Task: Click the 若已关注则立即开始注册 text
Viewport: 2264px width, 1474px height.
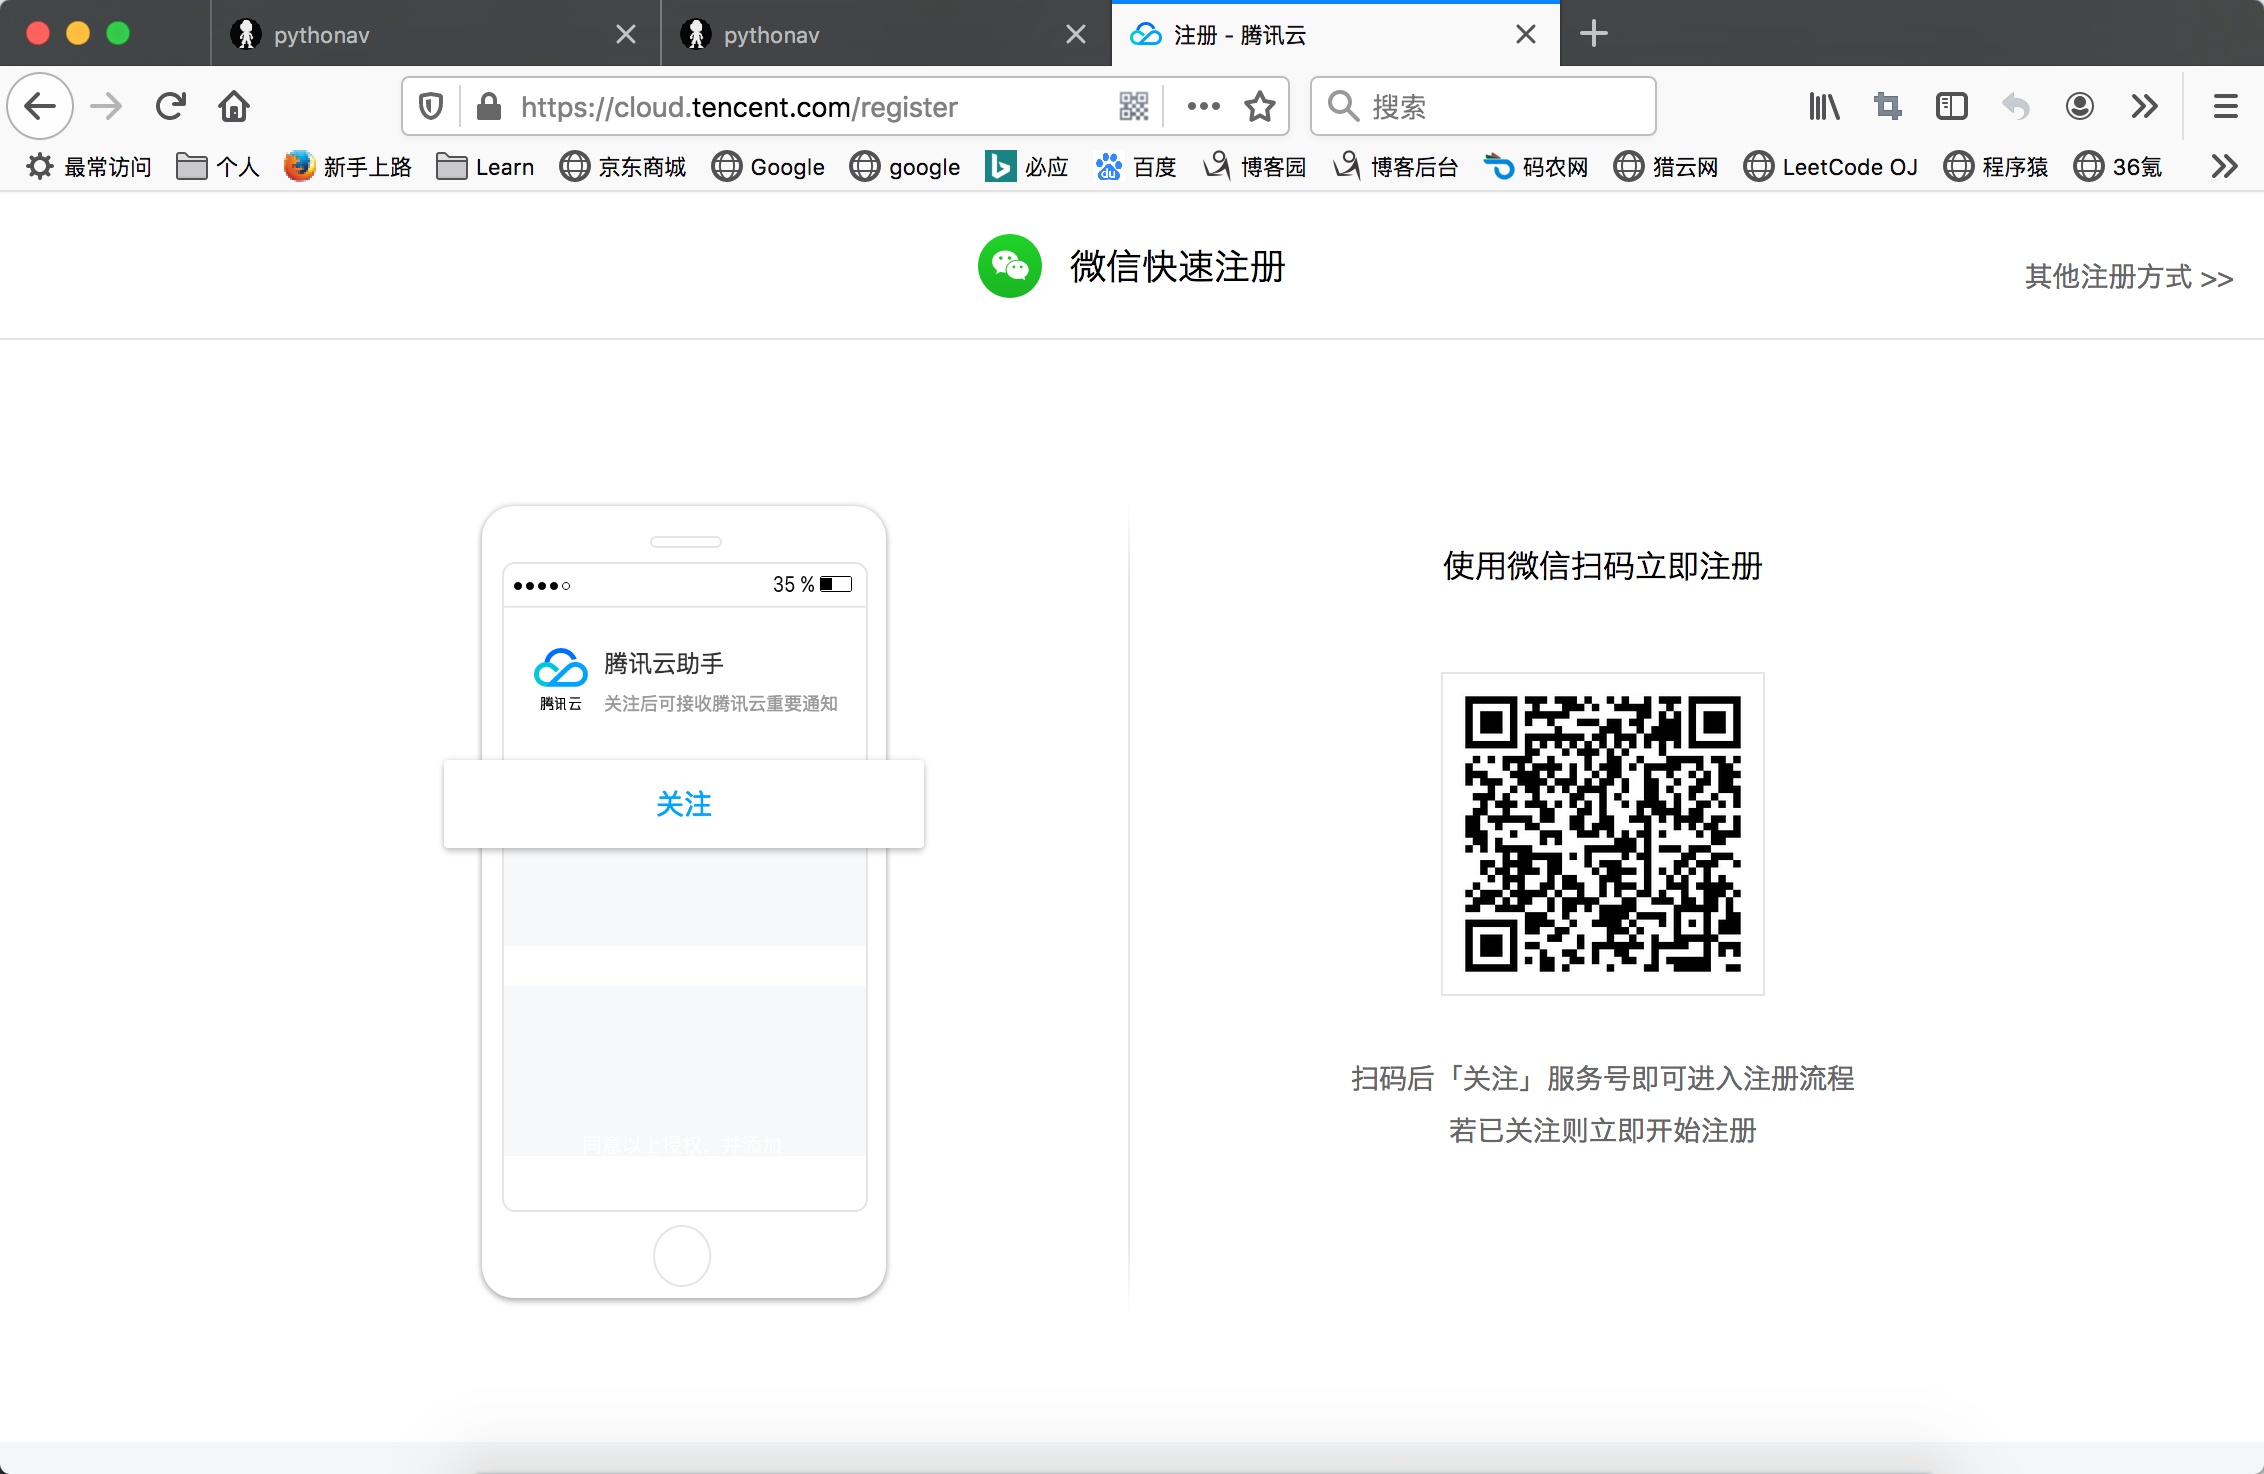Action: click(x=1603, y=1130)
